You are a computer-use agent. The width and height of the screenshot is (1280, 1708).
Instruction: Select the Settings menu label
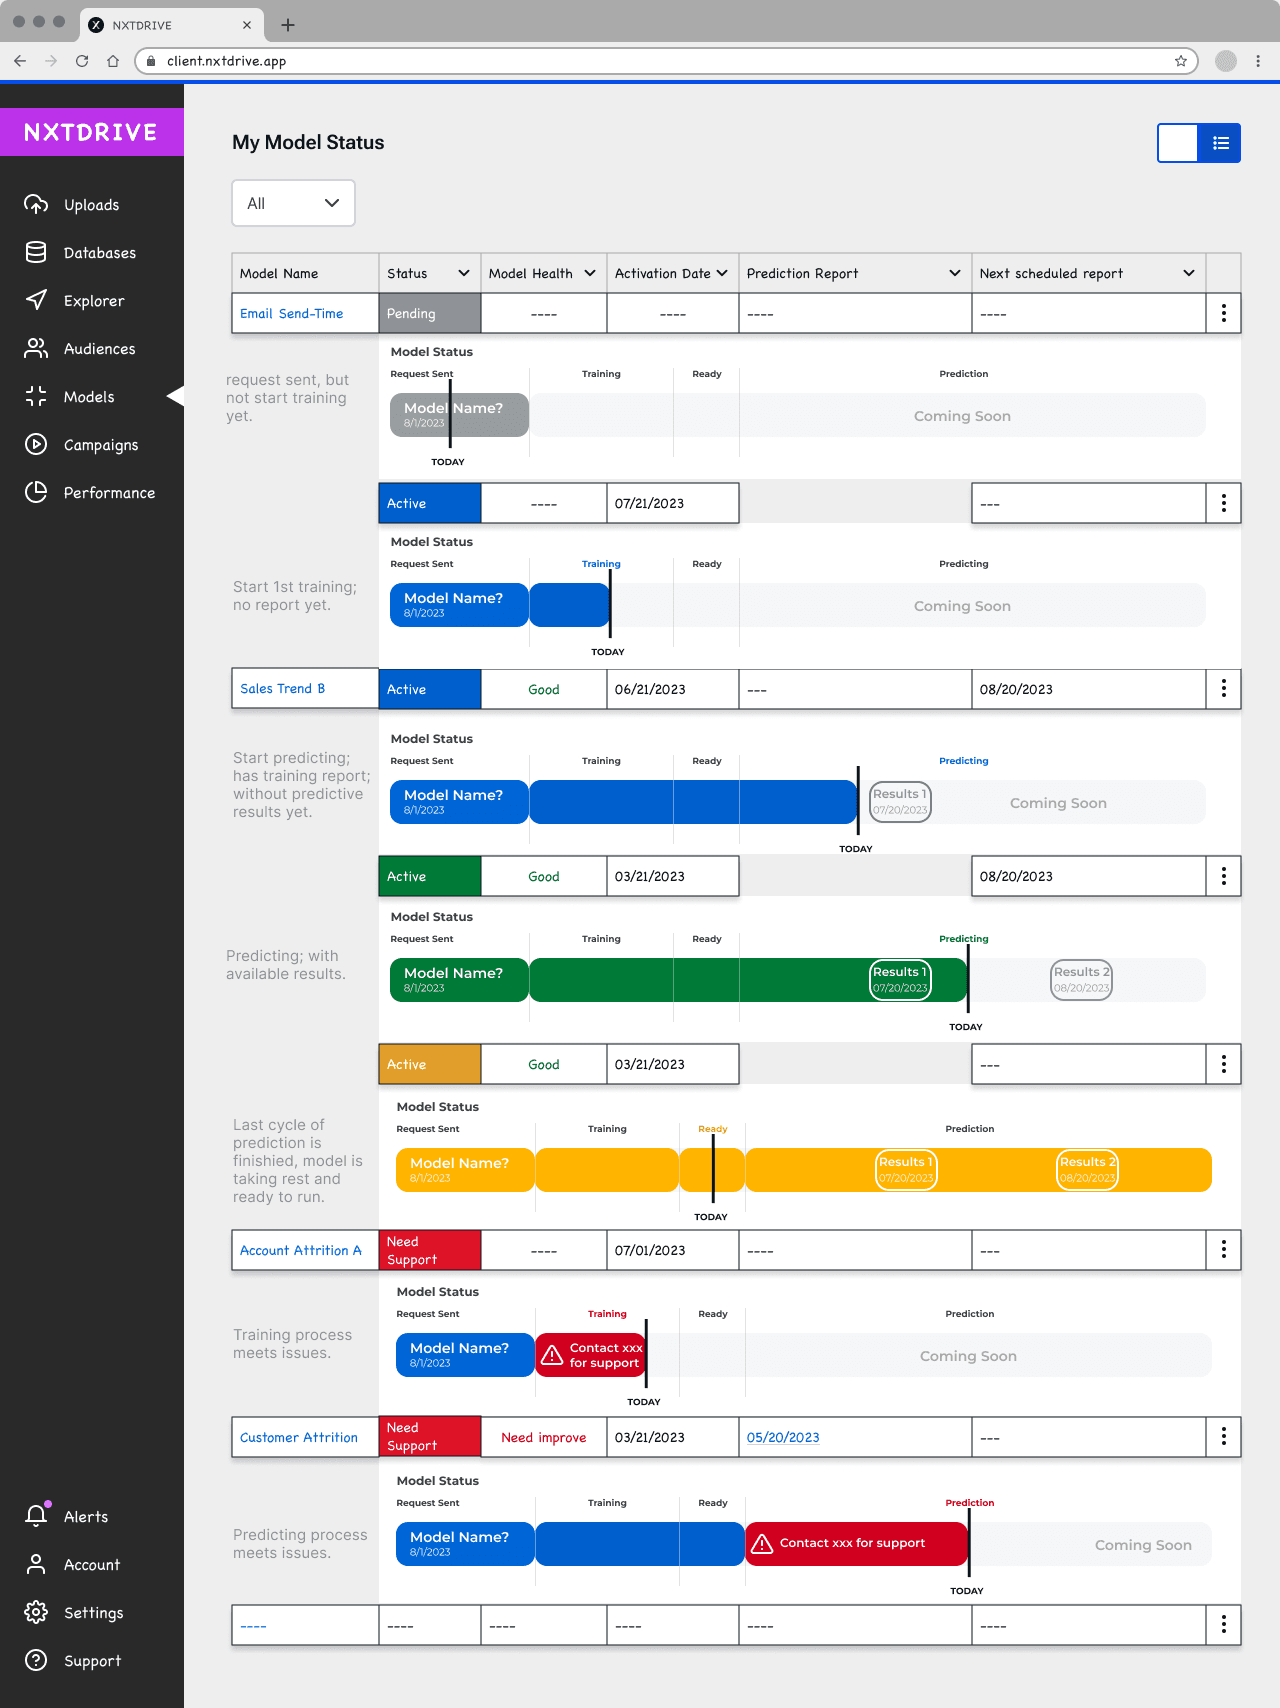[94, 1613]
